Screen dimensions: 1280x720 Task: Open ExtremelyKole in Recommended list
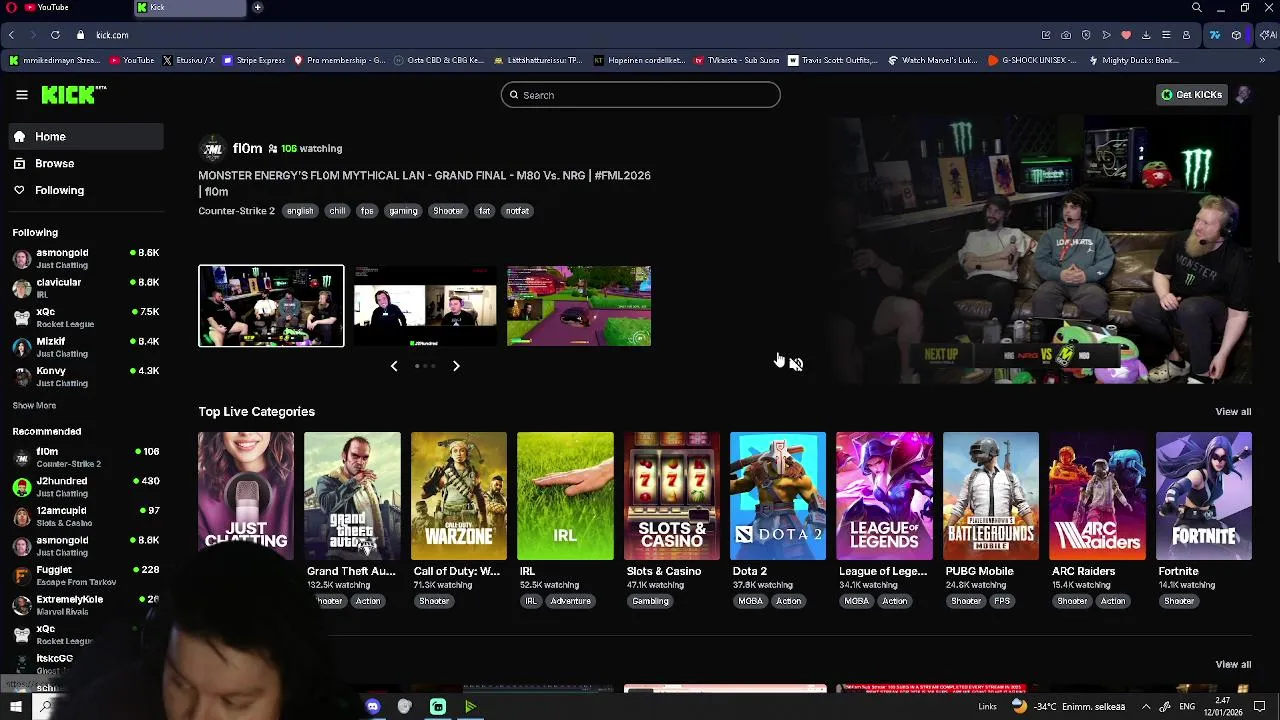point(85,605)
